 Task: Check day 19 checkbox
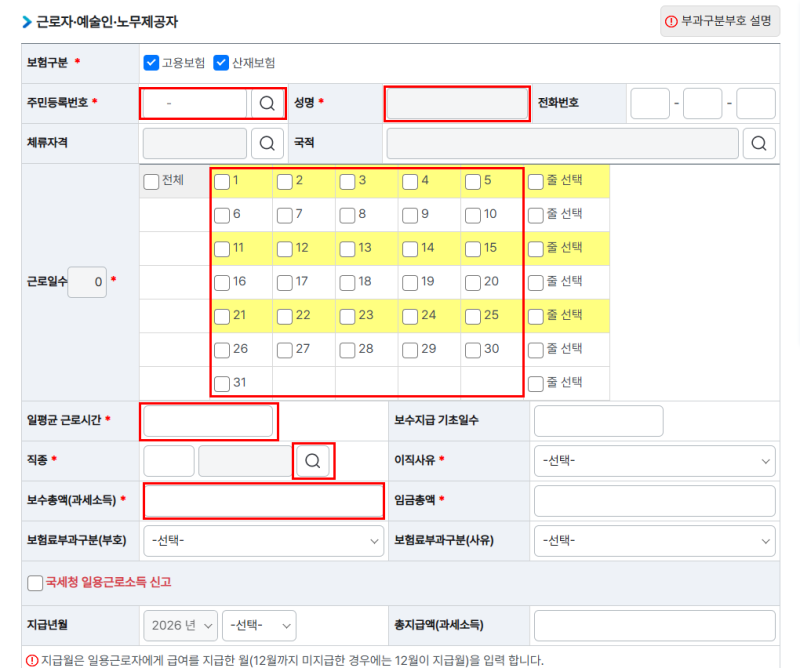coord(410,283)
